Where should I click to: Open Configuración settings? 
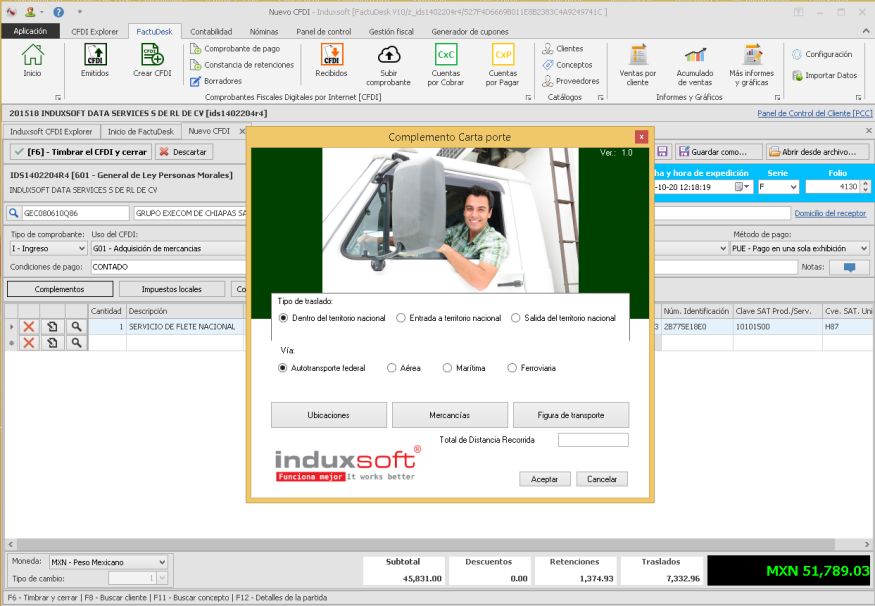tap(822, 54)
